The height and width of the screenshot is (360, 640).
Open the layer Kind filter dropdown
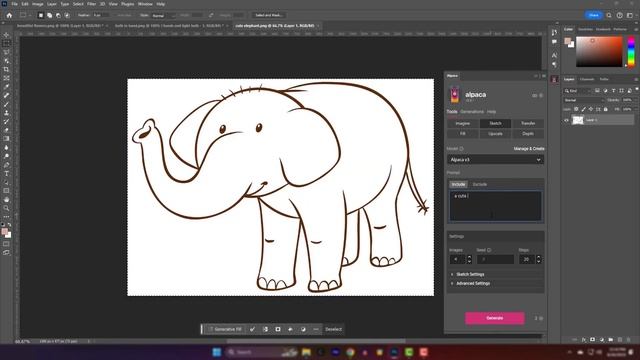(x=578, y=91)
